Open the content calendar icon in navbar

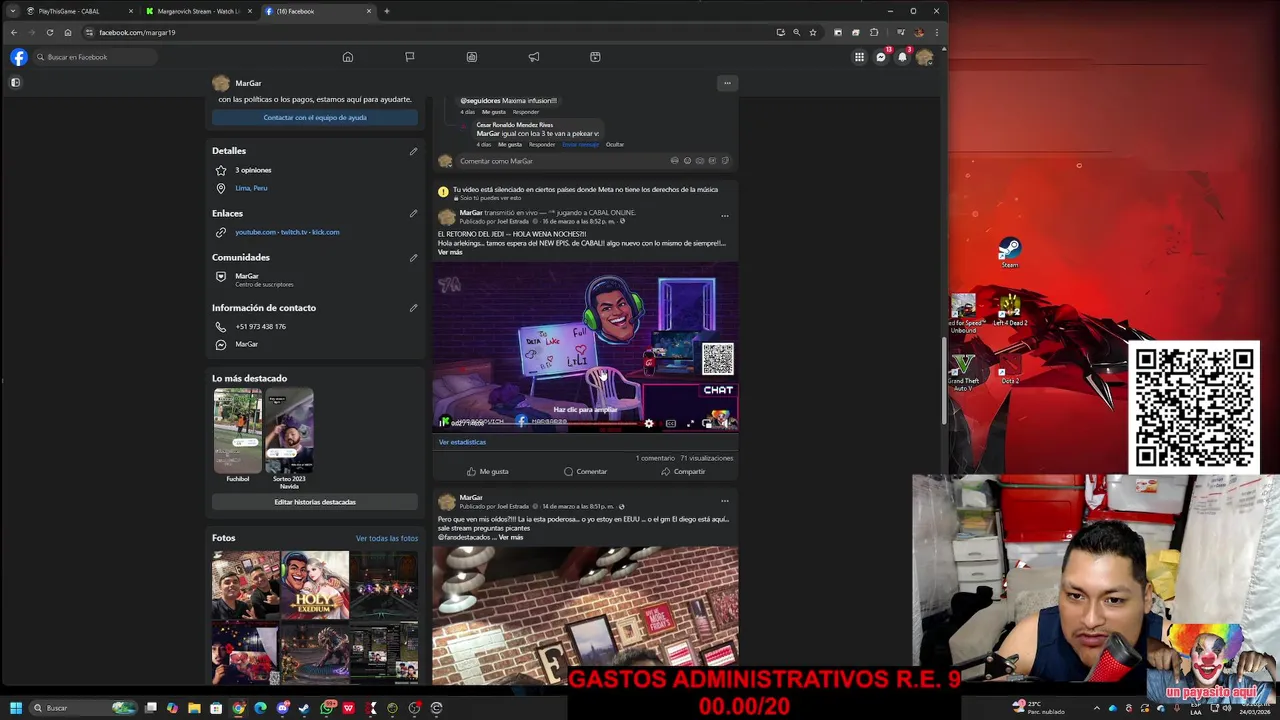tap(595, 57)
